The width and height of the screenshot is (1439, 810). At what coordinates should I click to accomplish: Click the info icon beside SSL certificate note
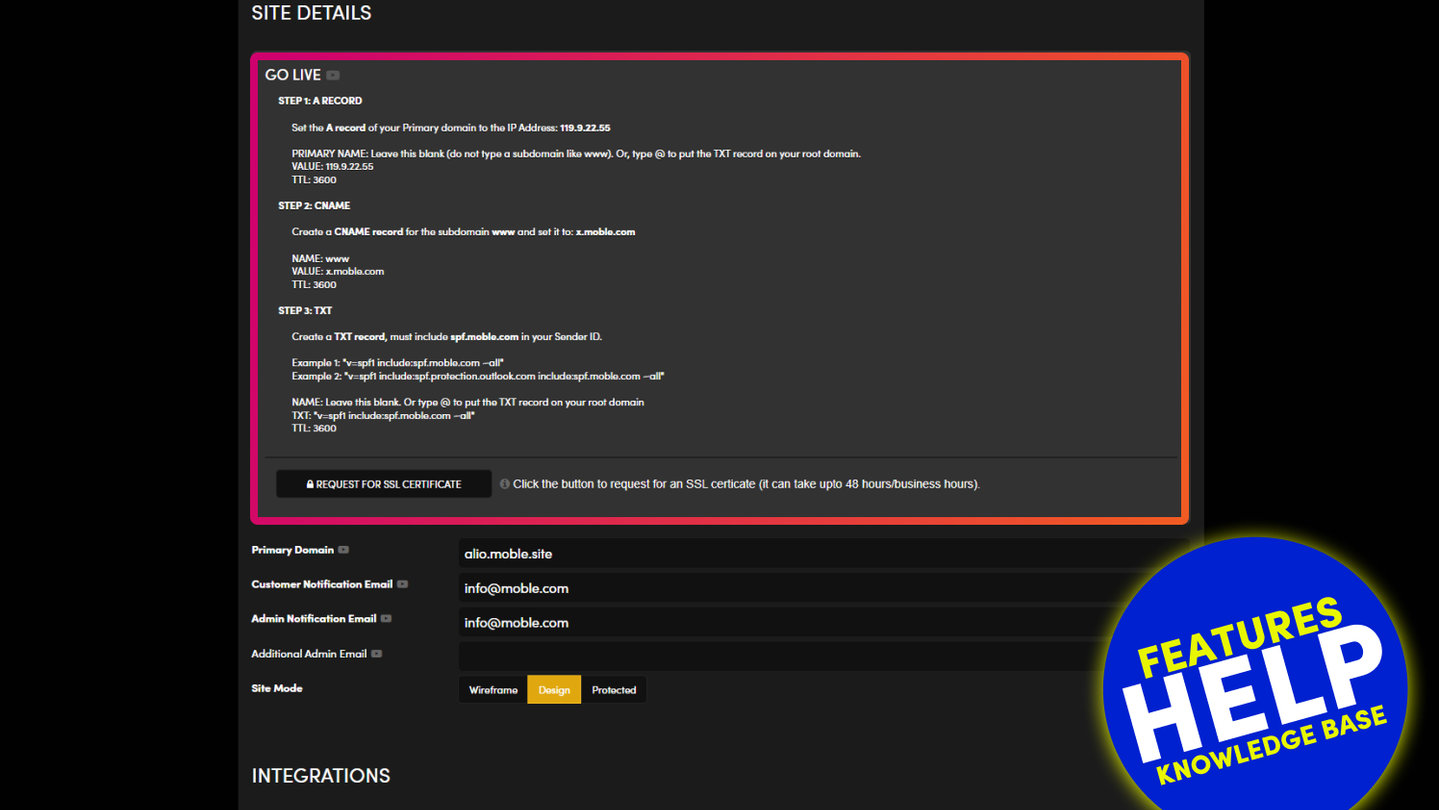(x=504, y=484)
